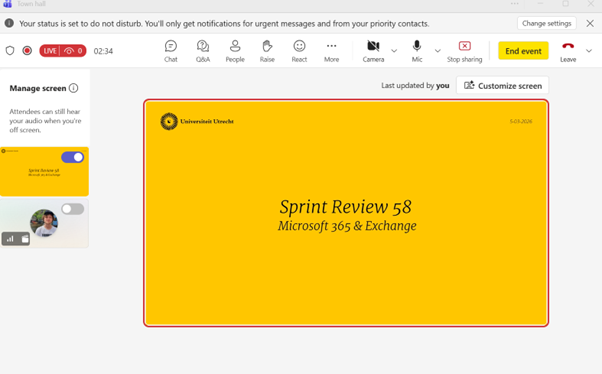Image resolution: width=602 pixels, height=374 pixels.
Task: Click the recording indicator icon
Action: [x=27, y=51]
